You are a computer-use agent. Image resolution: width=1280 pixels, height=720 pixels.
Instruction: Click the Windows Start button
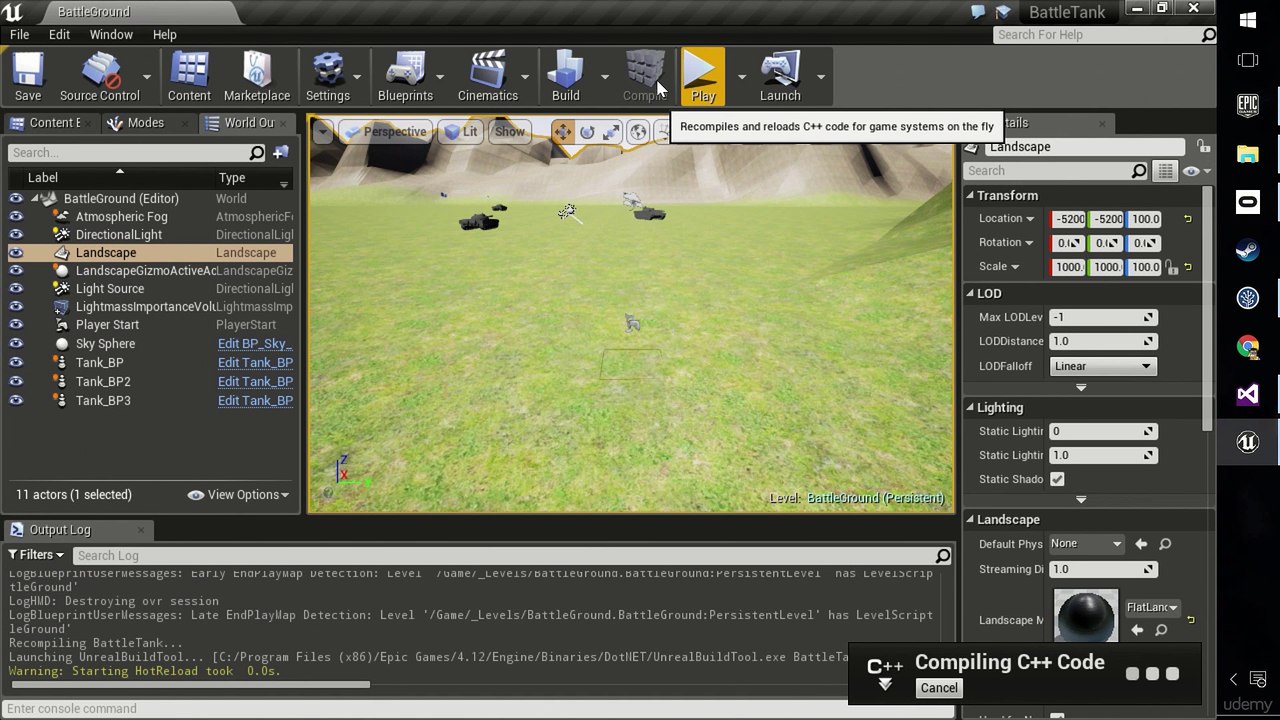tap(1248, 20)
